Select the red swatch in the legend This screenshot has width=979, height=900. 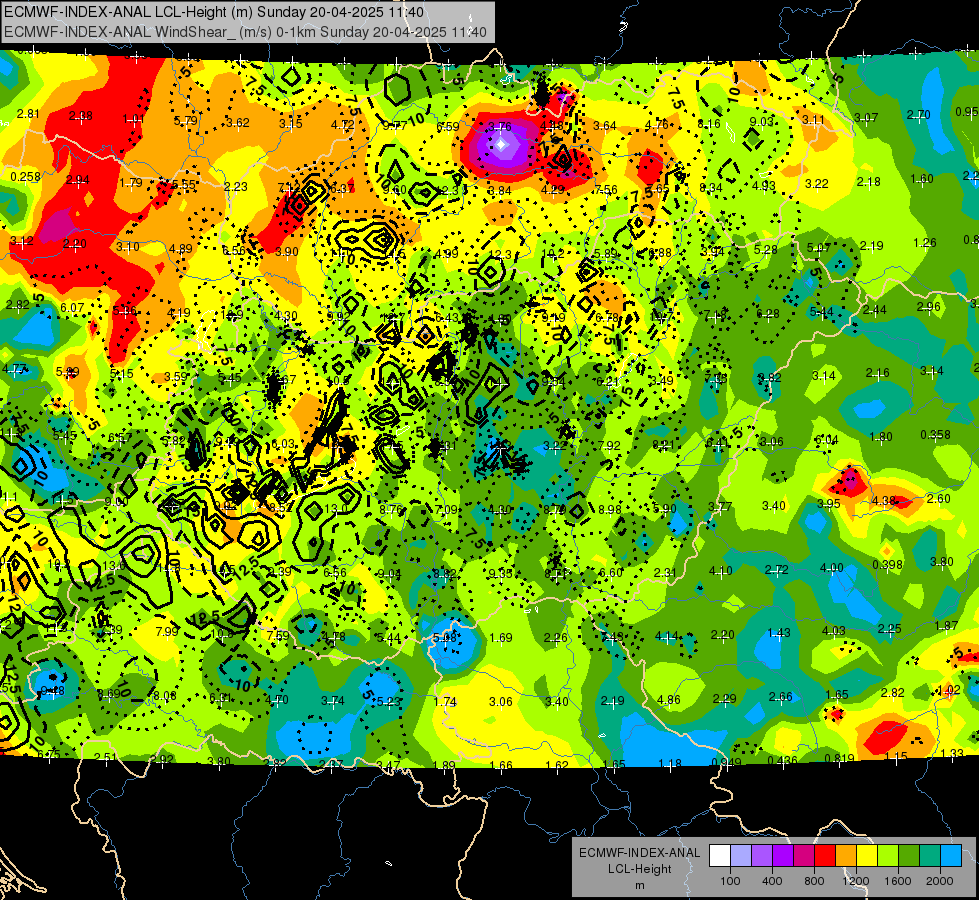pyautogui.click(x=825, y=856)
